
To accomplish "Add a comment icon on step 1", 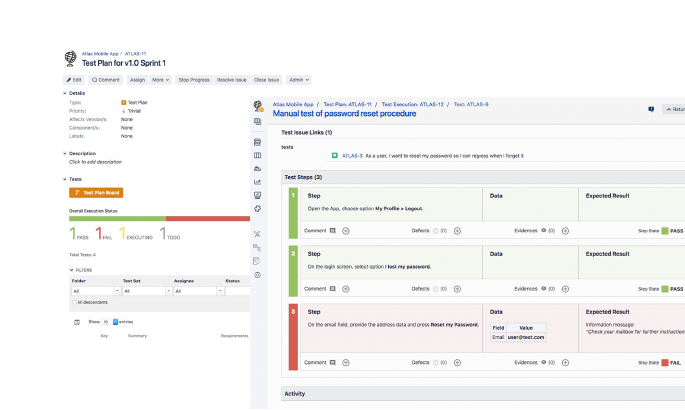I will tap(333, 231).
